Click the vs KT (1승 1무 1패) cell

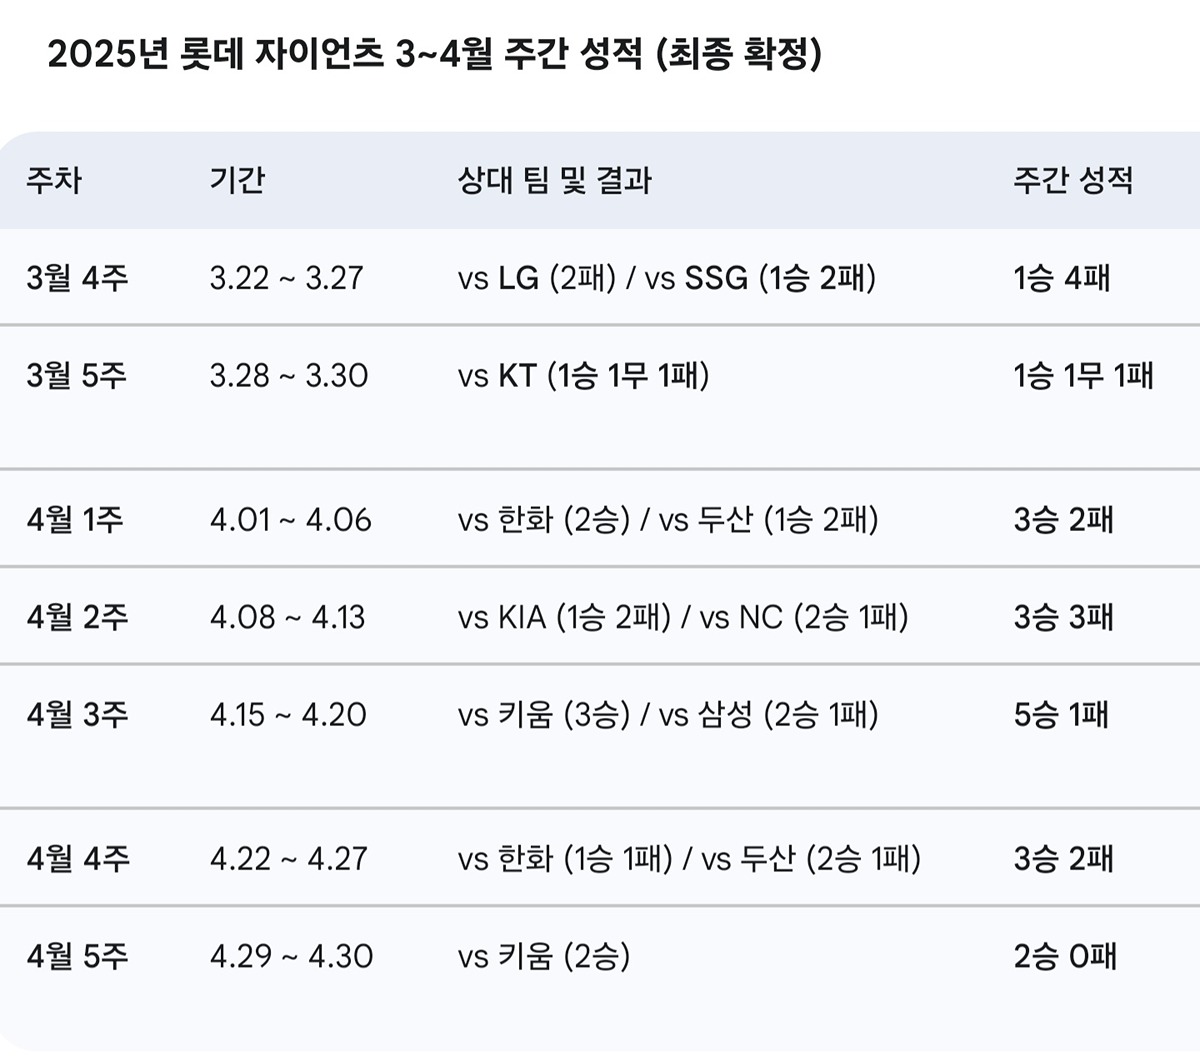point(584,375)
